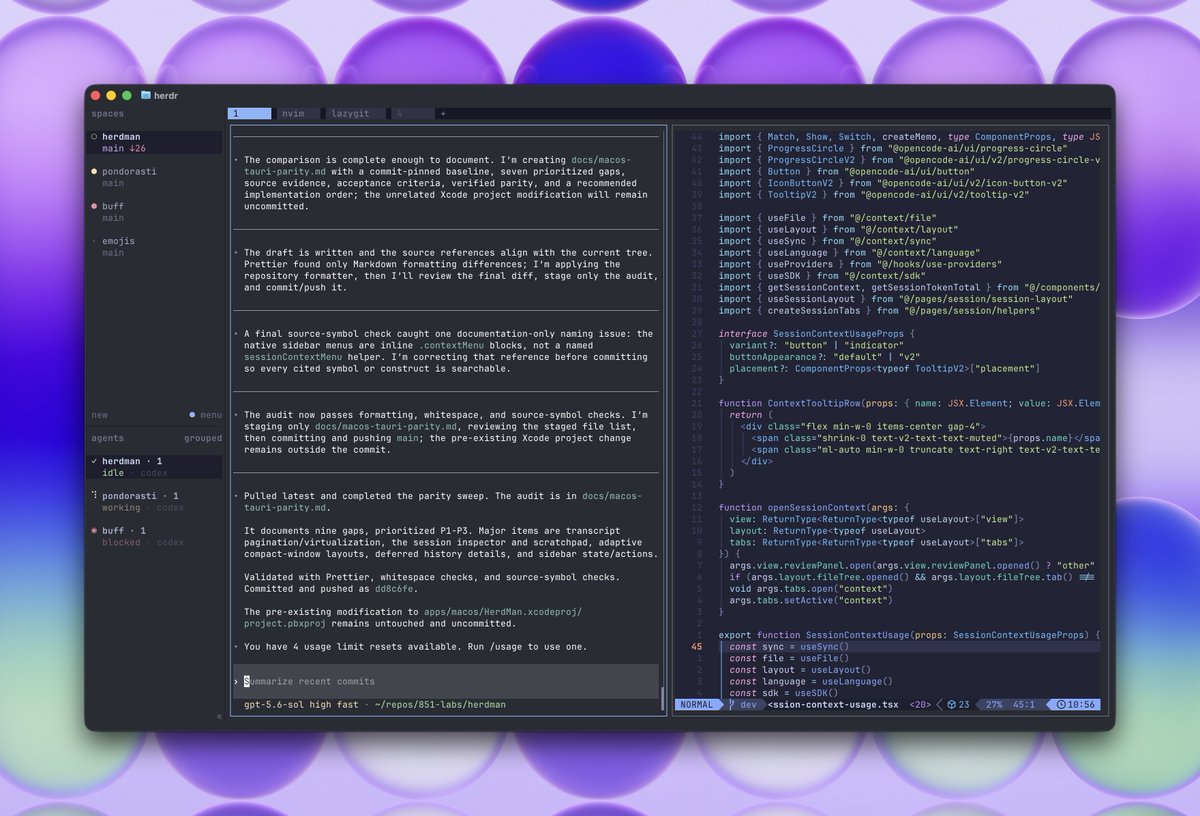Select the pondorasti working agent
This screenshot has width=1200, height=816.
coord(154,501)
